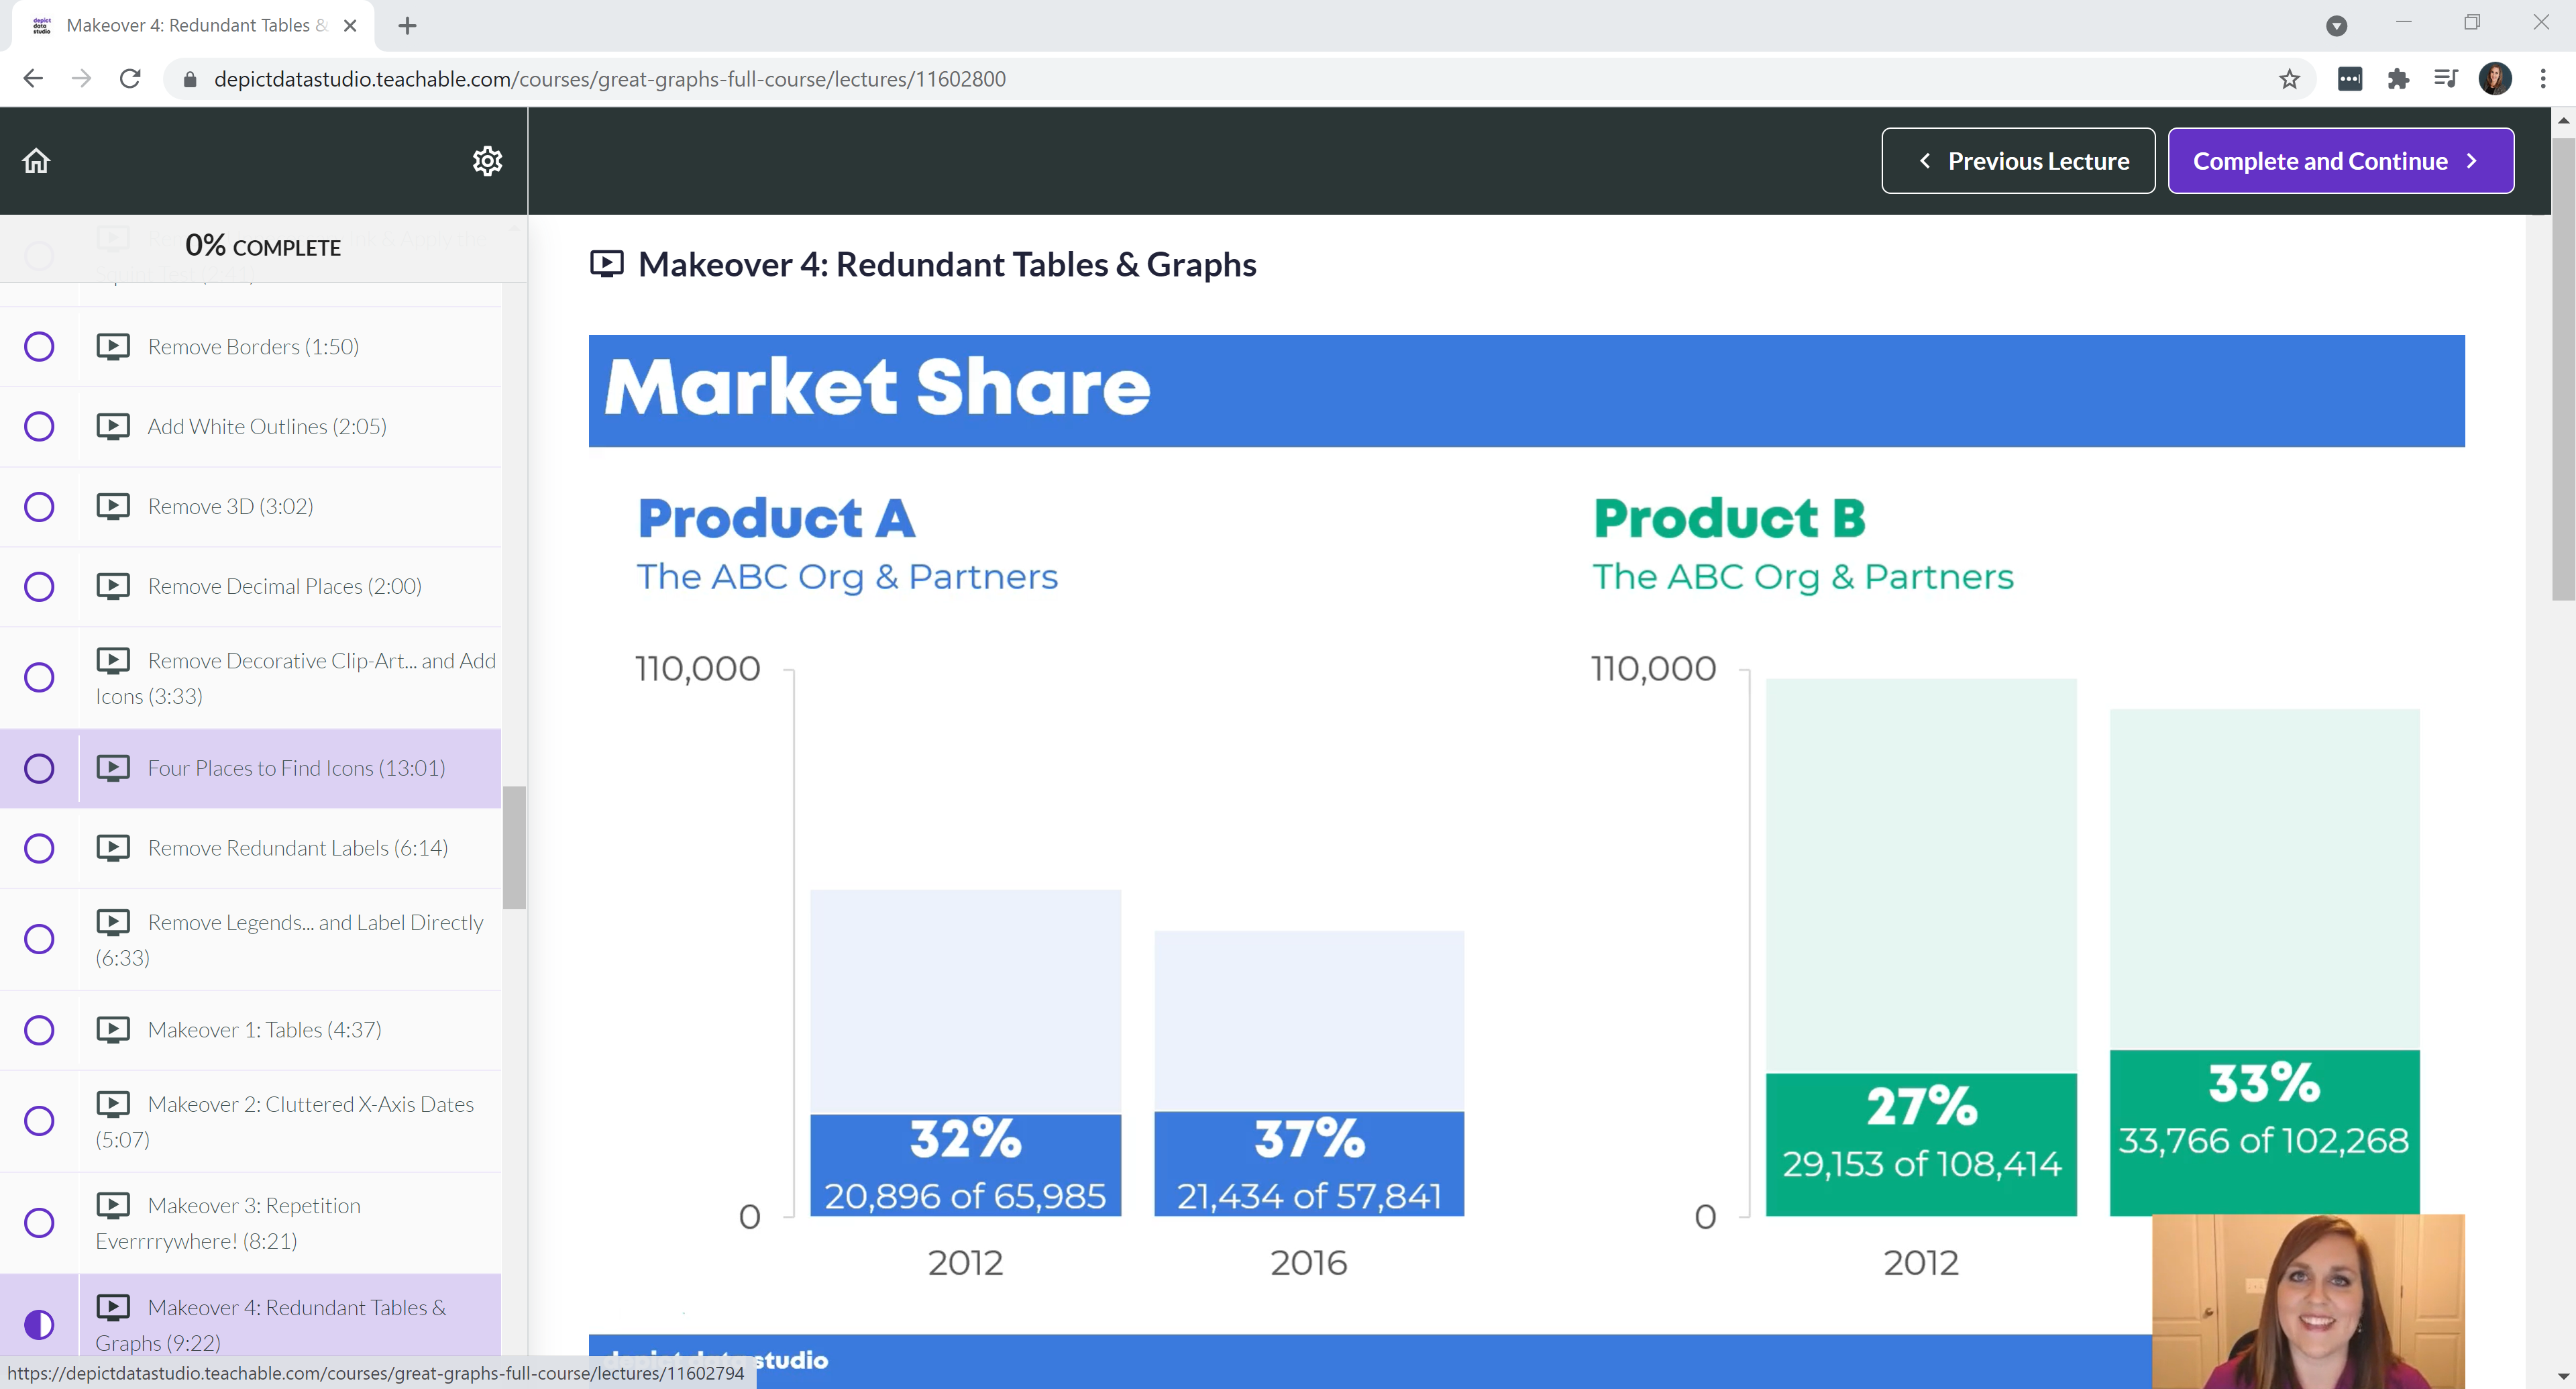Toggle completion circle for Remove Decorative Clip-Art
This screenshot has height=1389, width=2576.
pos(39,677)
